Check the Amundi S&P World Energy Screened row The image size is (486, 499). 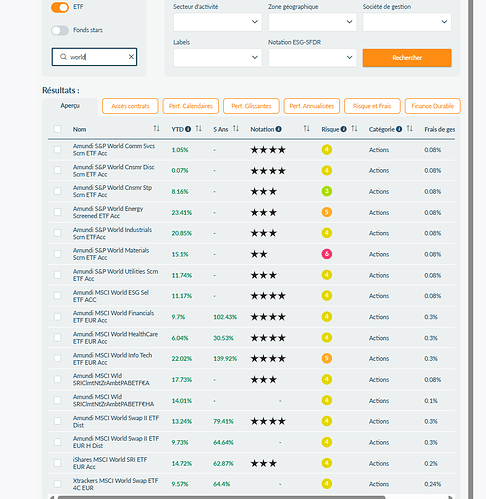point(58,212)
